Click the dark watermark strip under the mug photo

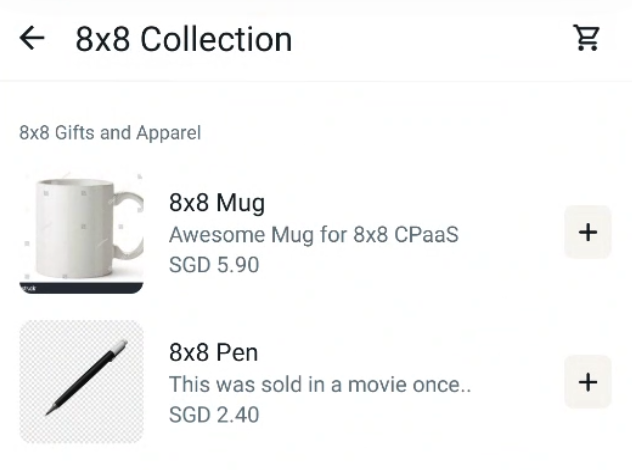coord(81,288)
